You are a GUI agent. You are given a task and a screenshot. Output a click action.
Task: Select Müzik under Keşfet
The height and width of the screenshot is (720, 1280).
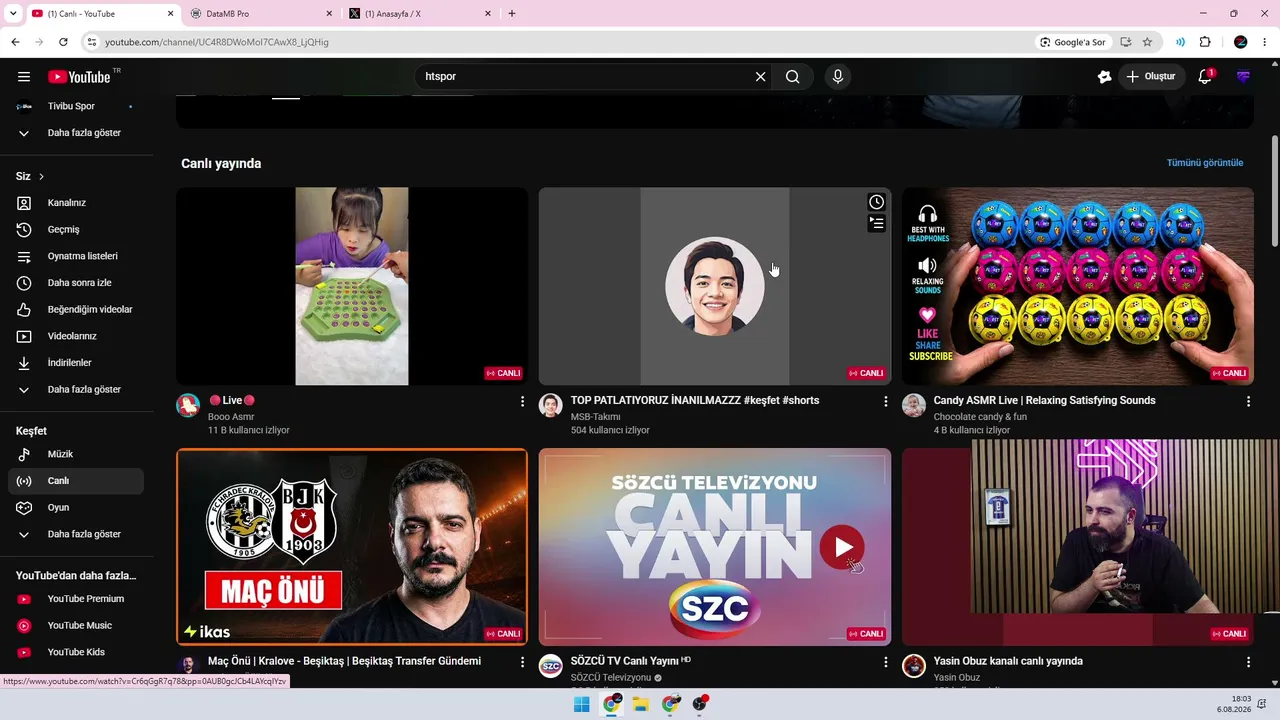[76, 455]
